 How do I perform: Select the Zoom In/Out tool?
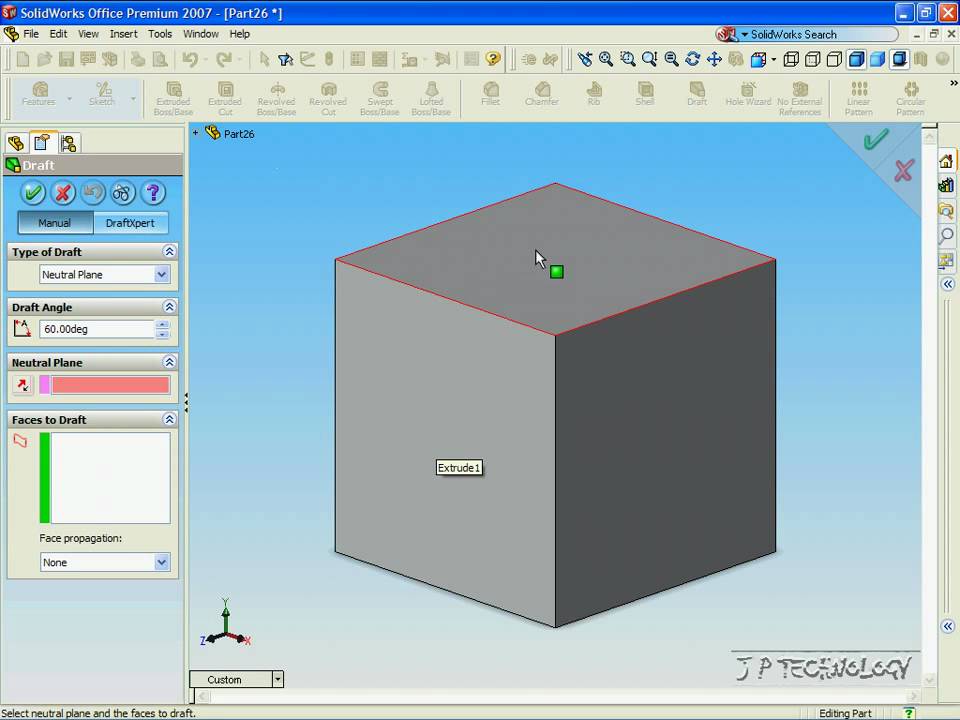pyautogui.click(x=650, y=59)
